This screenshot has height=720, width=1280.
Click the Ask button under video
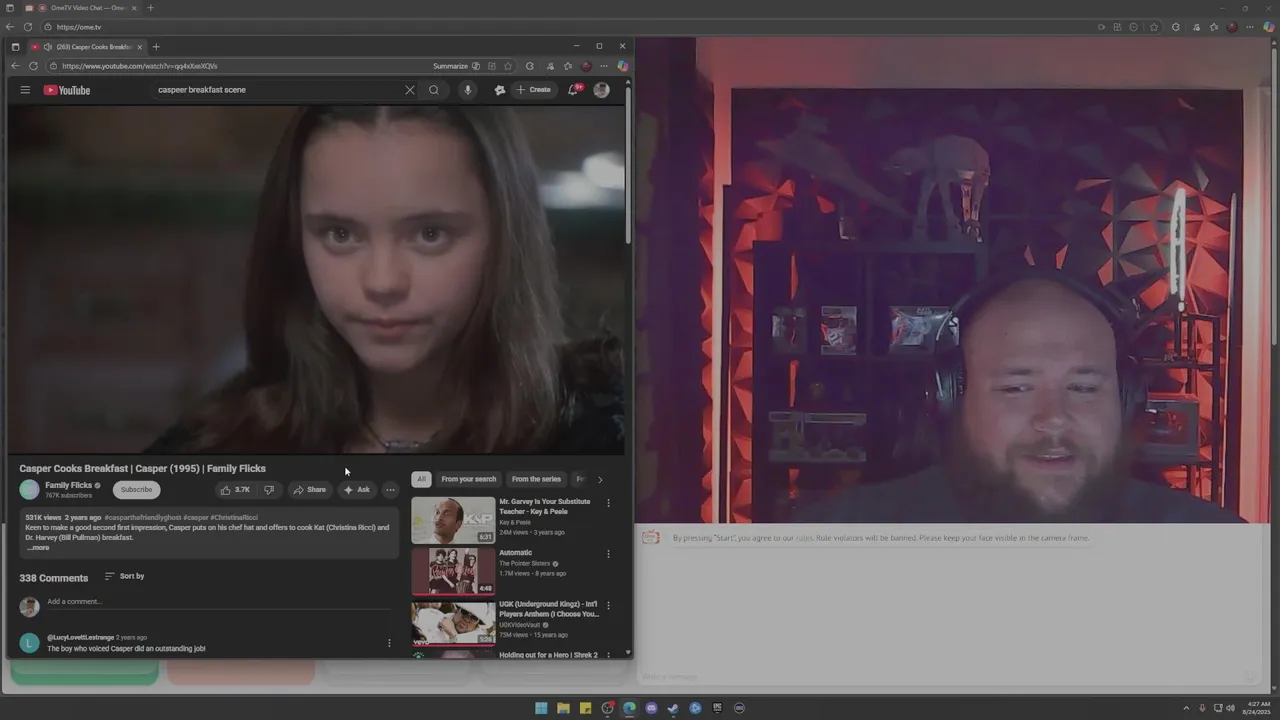click(356, 490)
